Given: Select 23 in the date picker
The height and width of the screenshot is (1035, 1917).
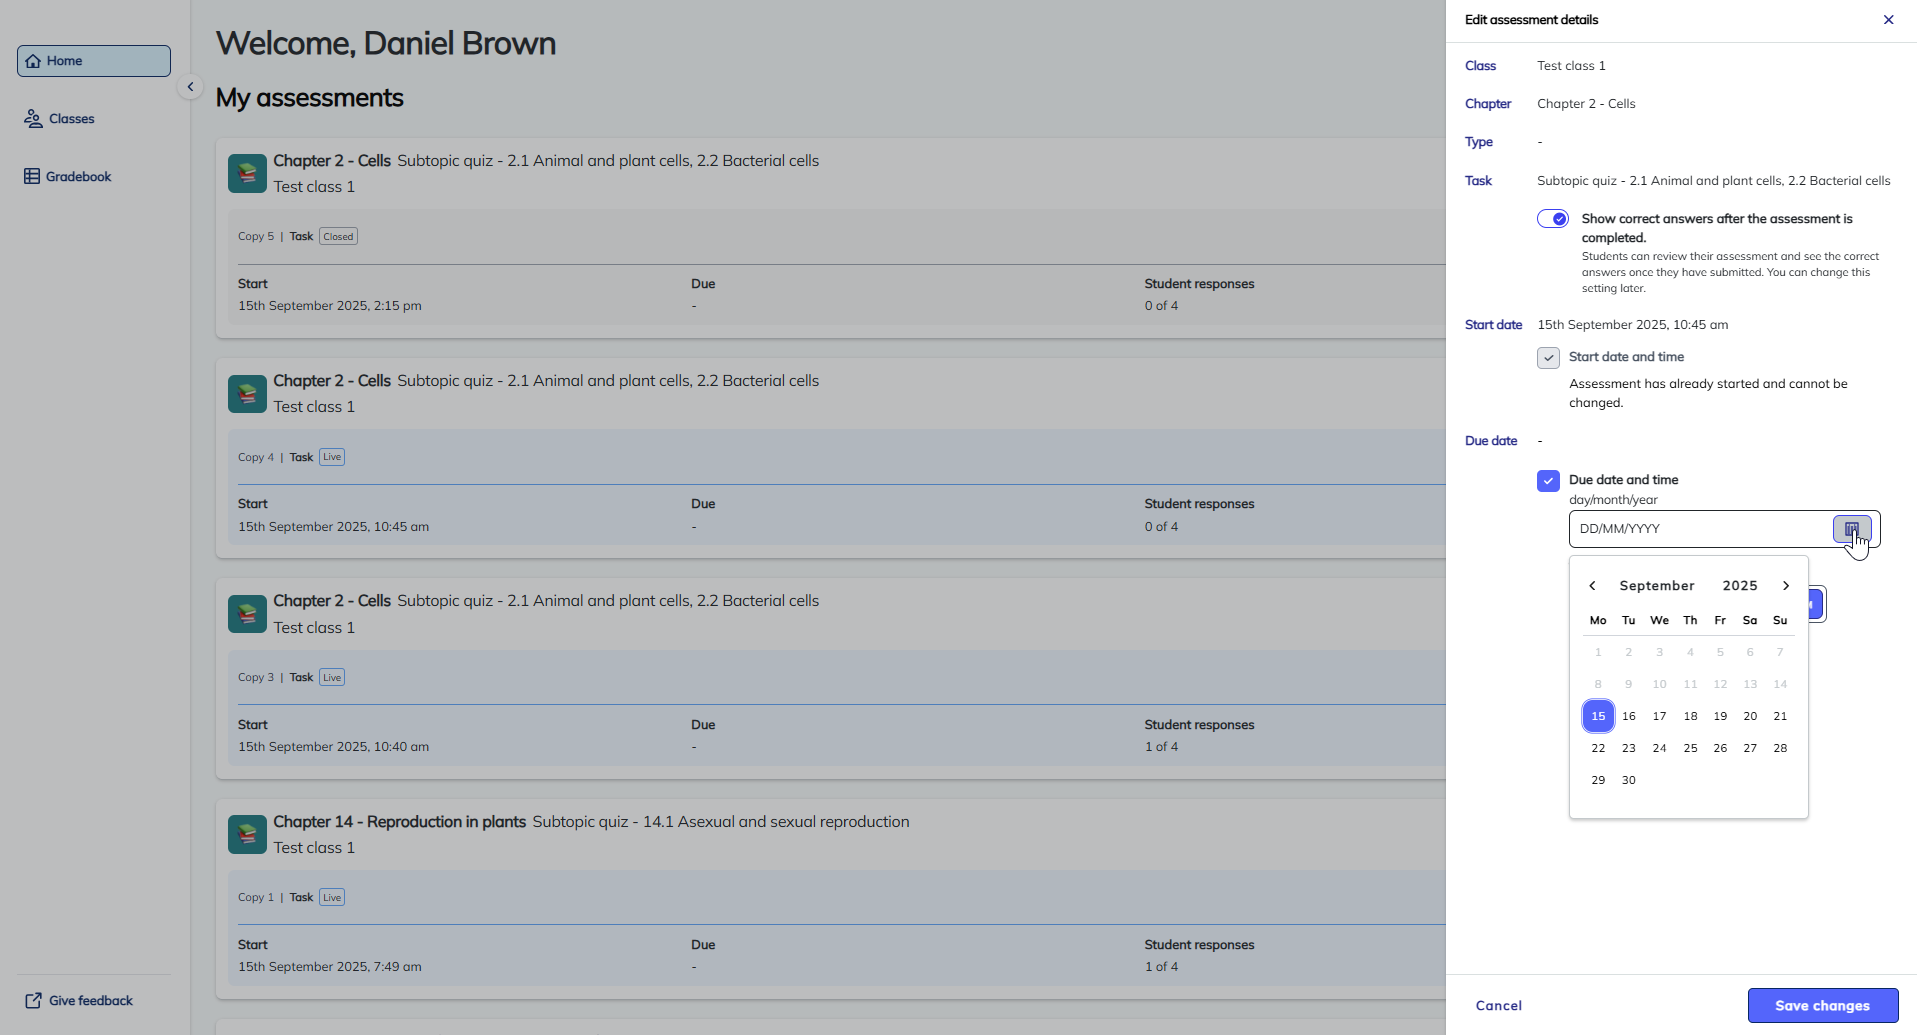Looking at the screenshot, I should [1629, 748].
